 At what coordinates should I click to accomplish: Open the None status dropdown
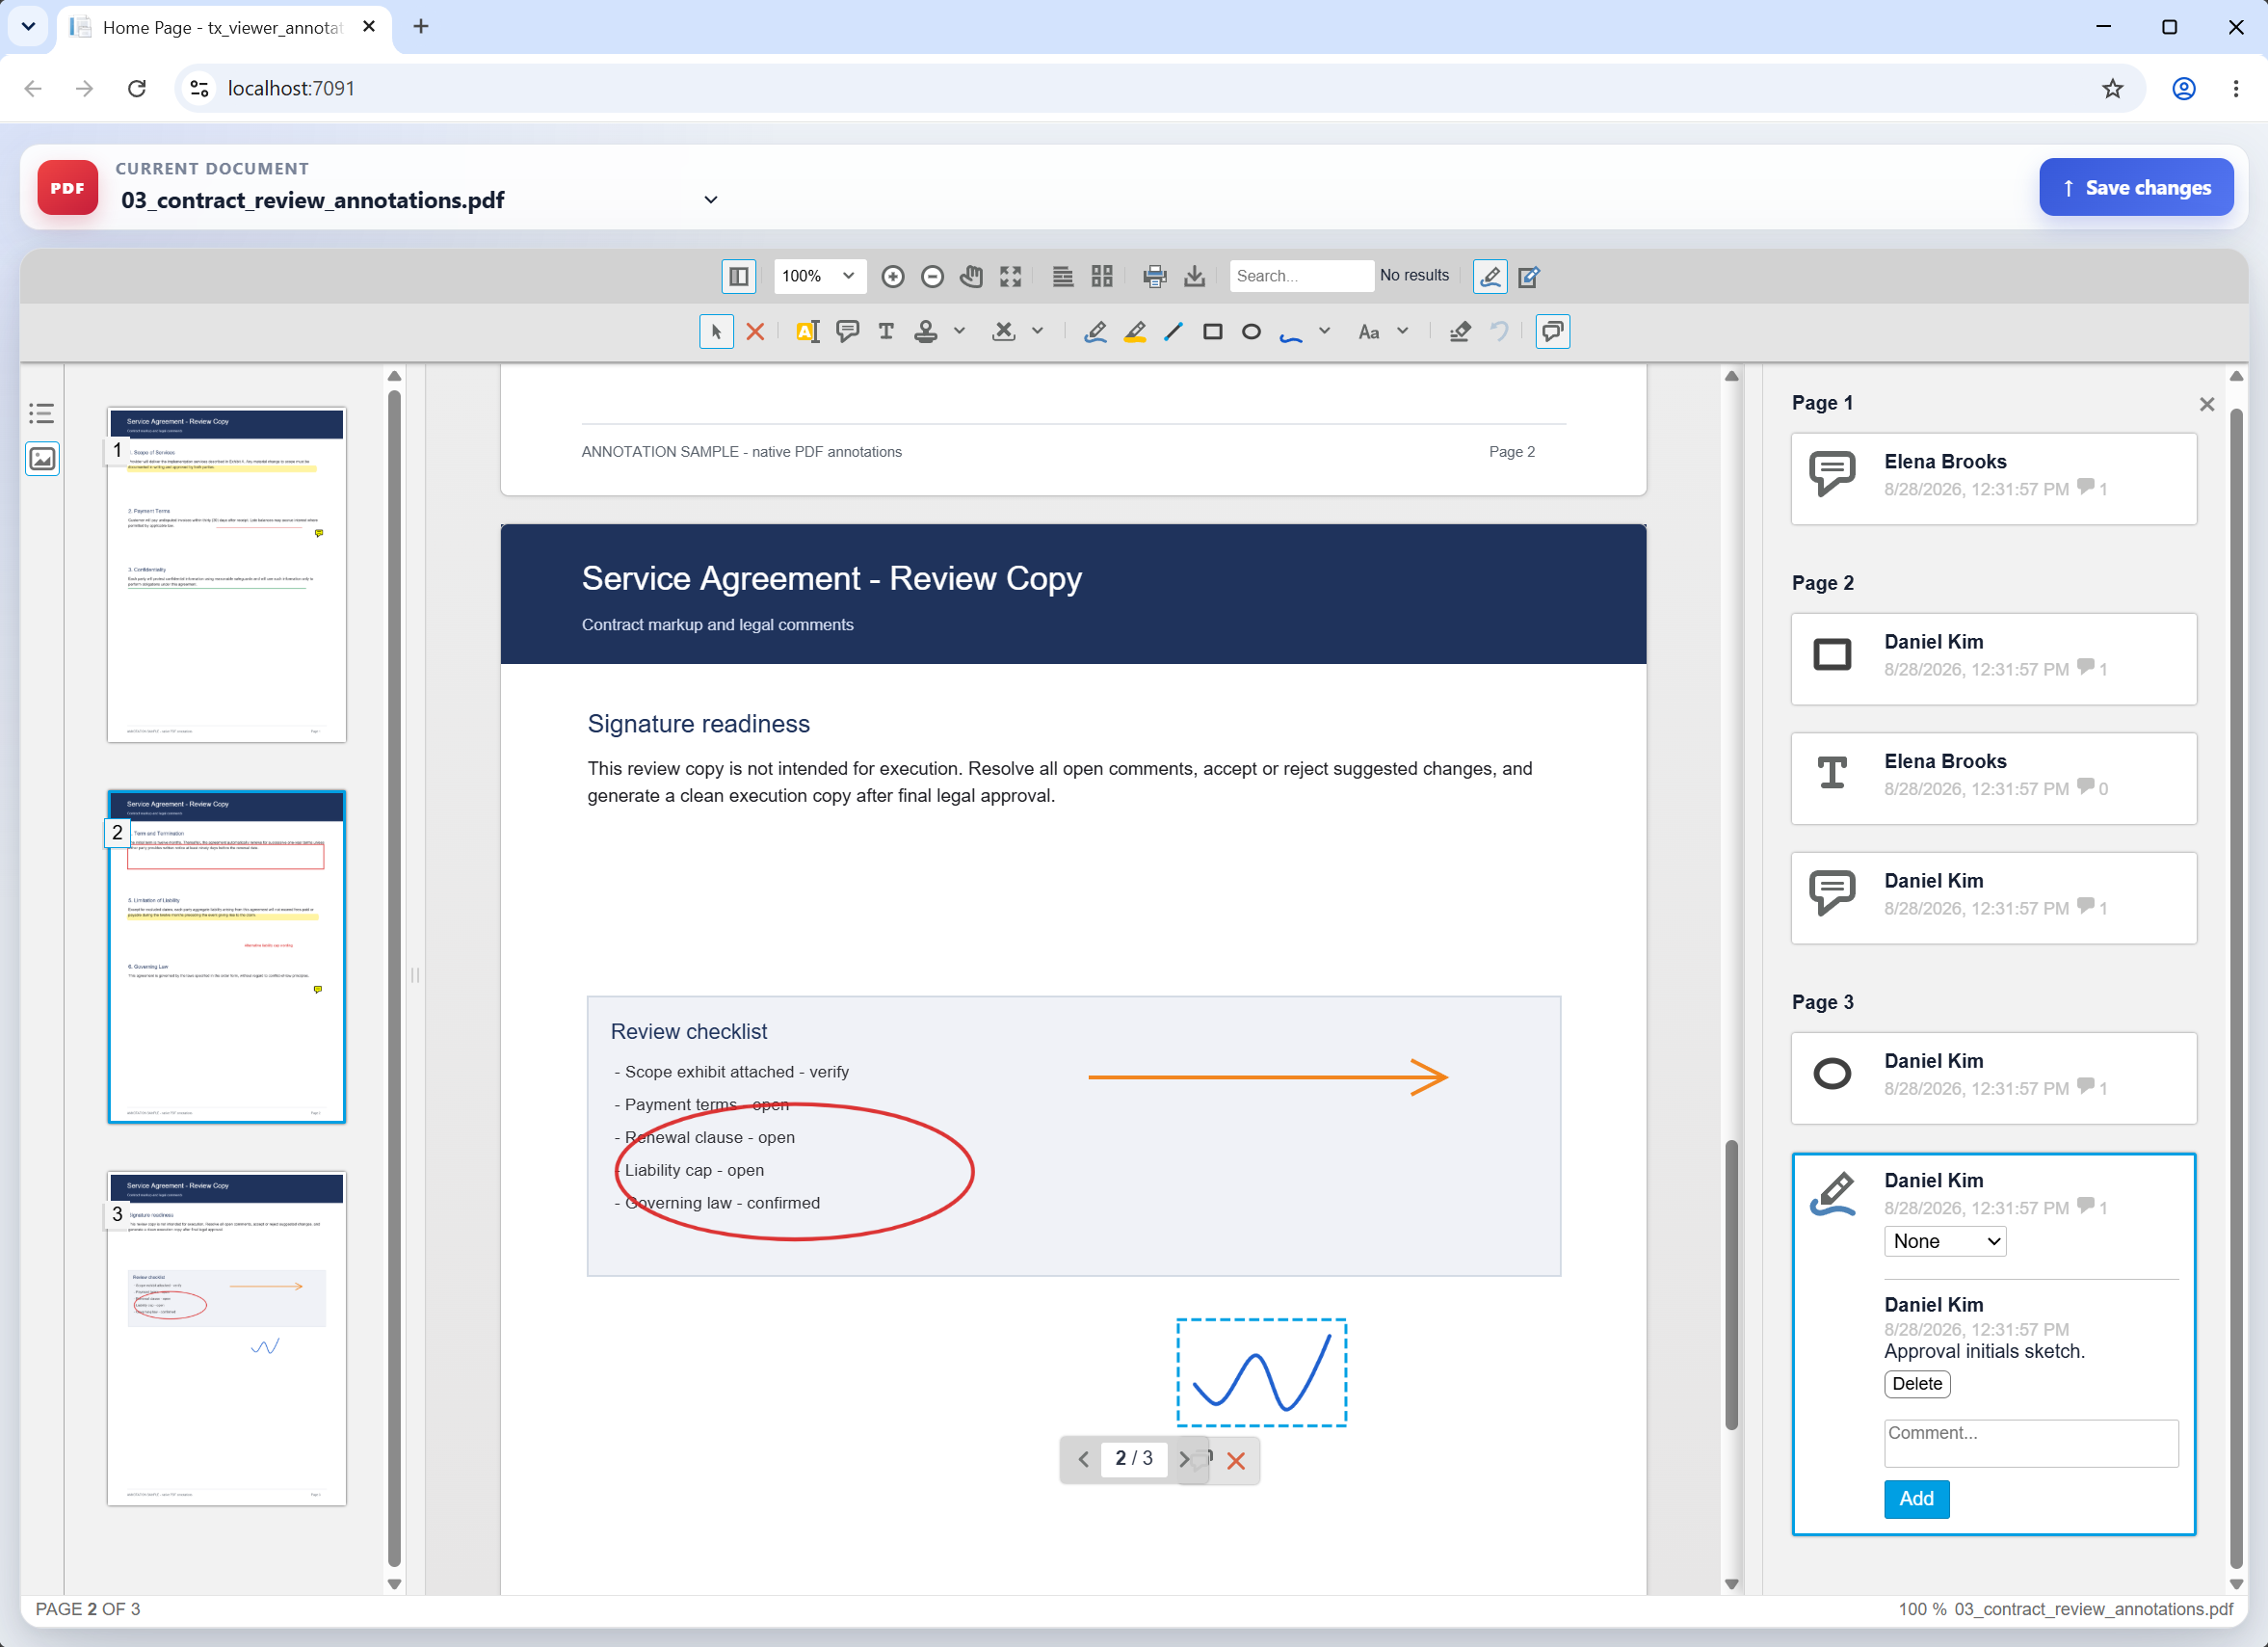[x=1944, y=1241]
